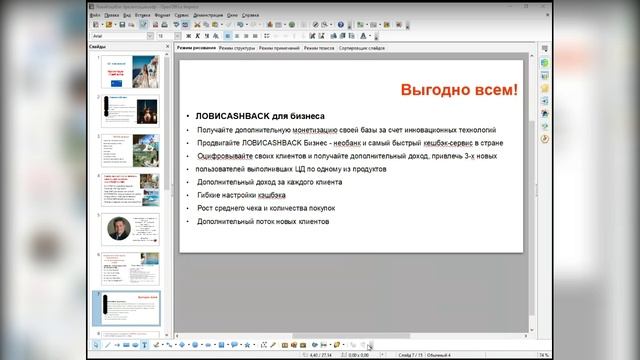Undo the last action
This screenshot has width=640, height=360.
click(240, 25)
